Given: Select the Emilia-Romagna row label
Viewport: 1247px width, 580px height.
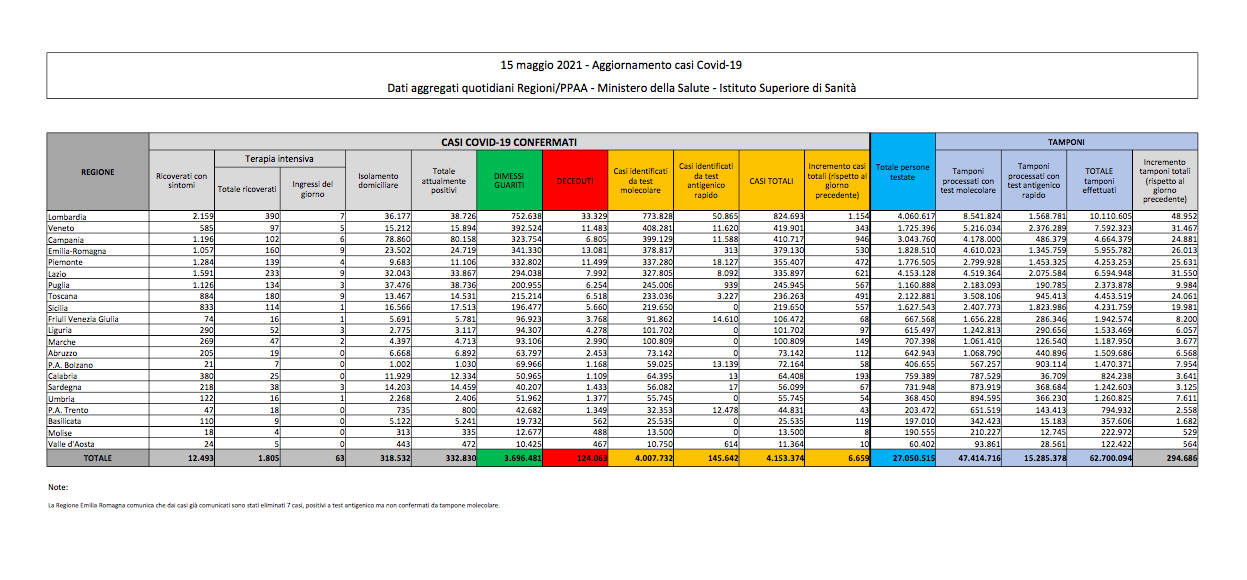Looking at the screenshot, I should 77,250.
